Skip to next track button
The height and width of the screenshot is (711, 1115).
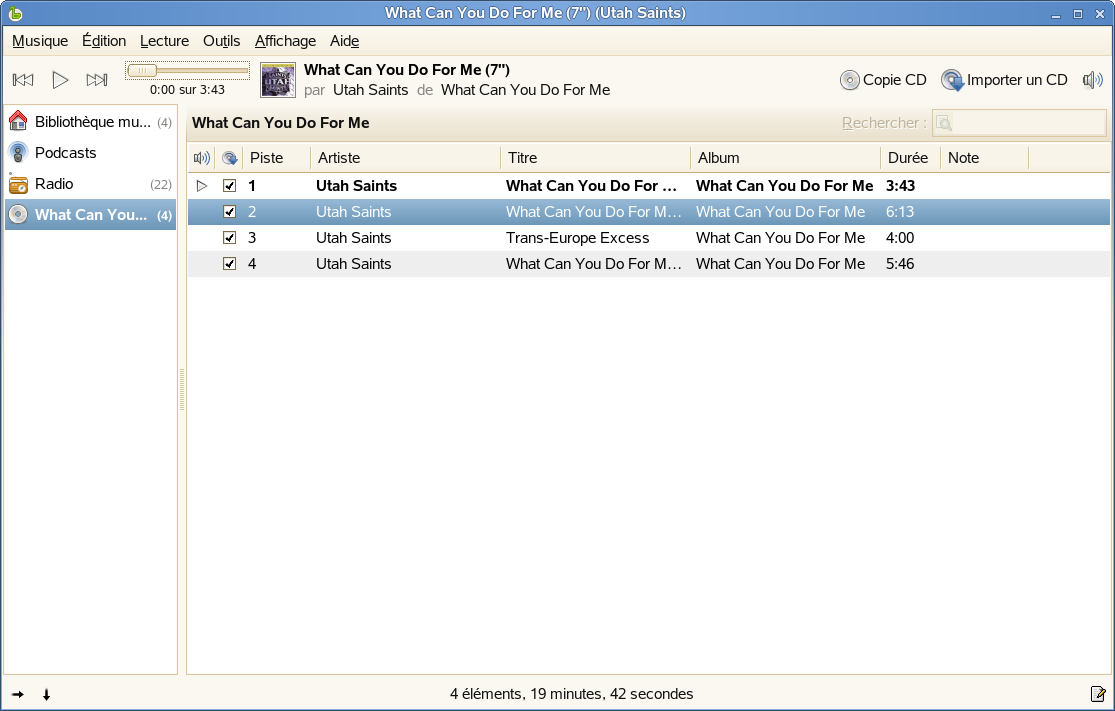click(97, 80)
